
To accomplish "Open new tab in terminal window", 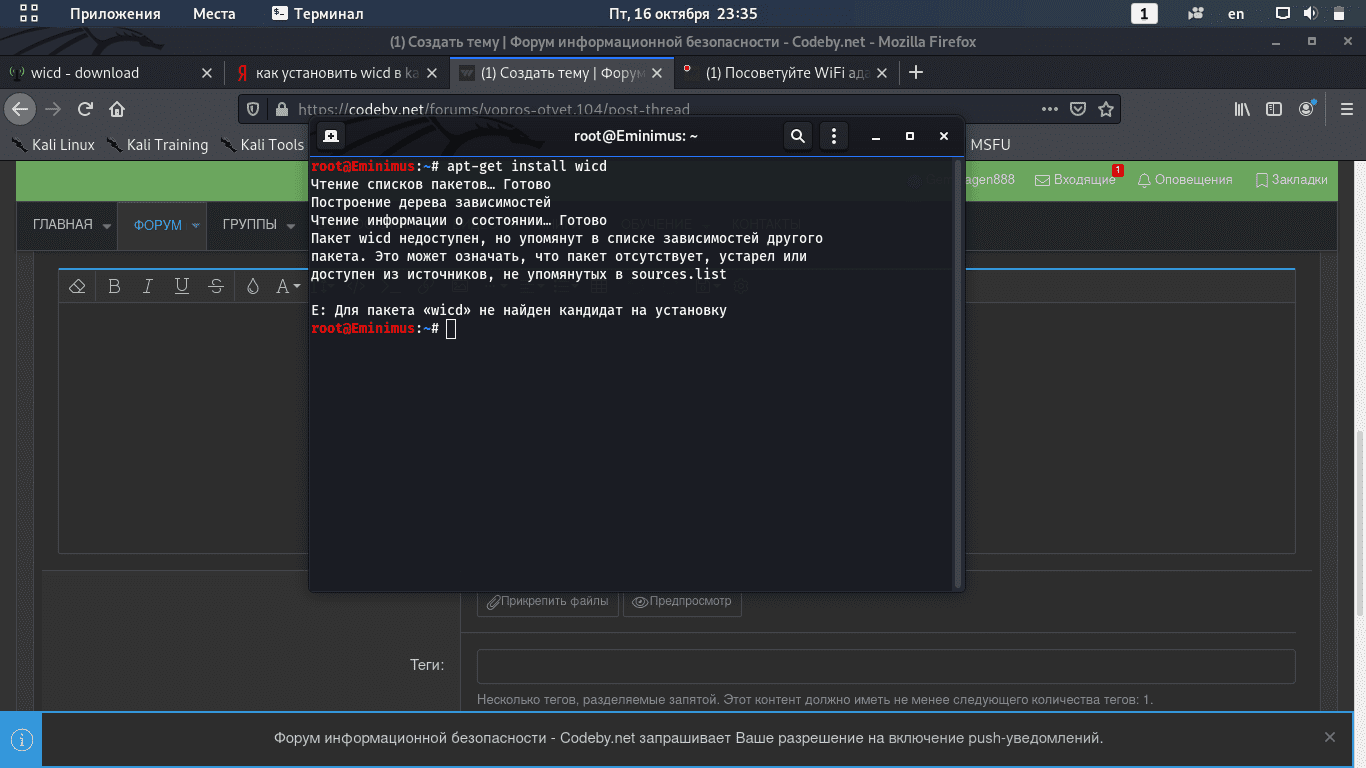I will click(x=331, y=136).
